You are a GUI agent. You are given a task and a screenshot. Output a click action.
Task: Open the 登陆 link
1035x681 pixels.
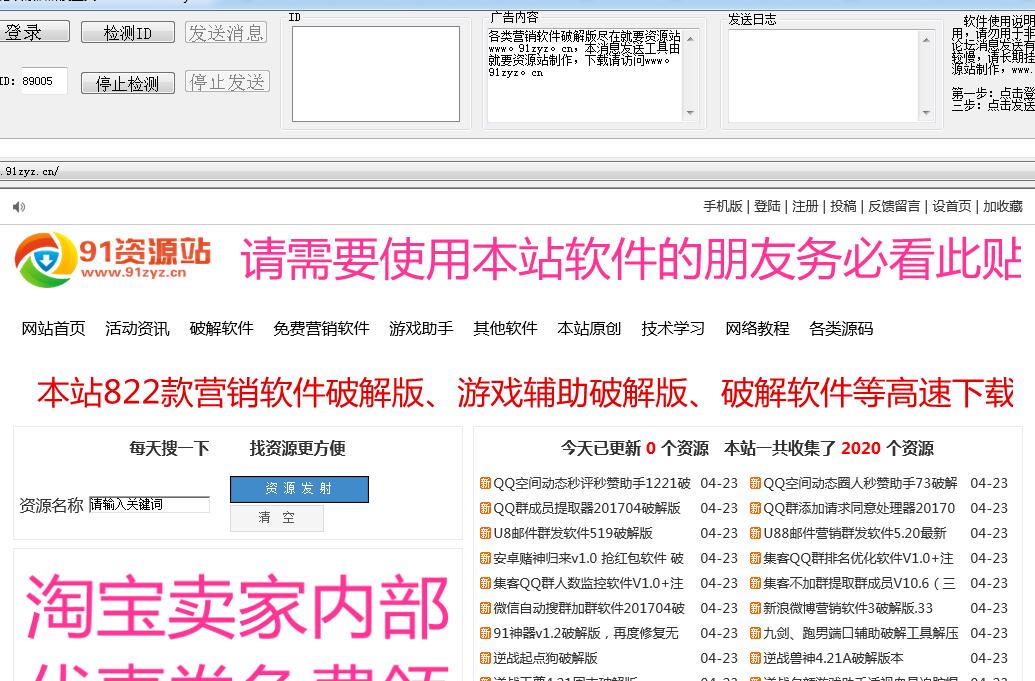tap(767, 207)
